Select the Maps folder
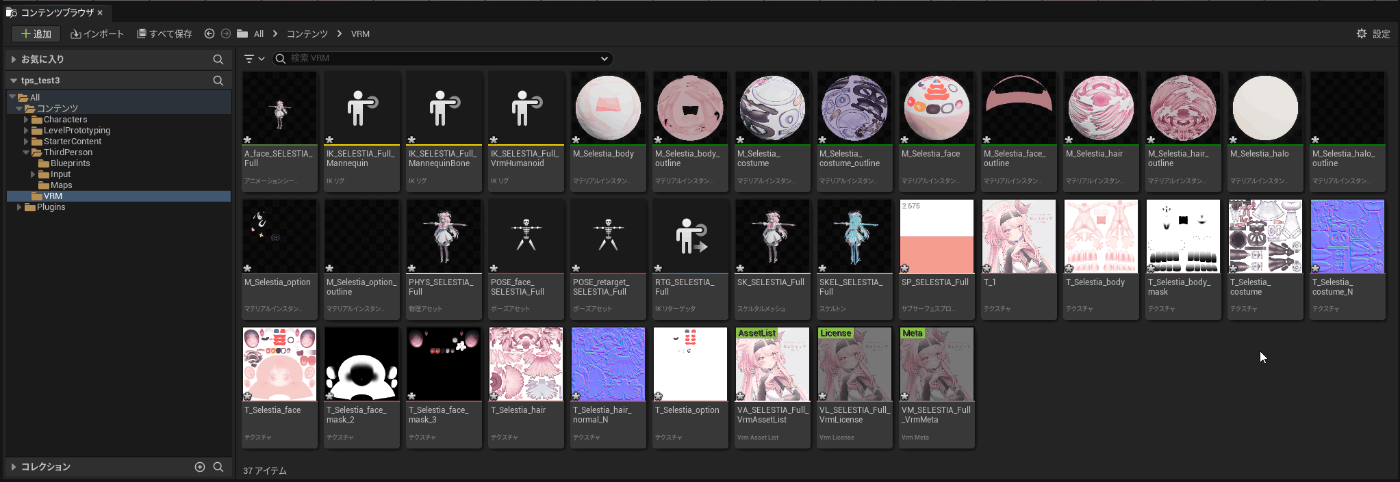Screen dimensions: 1400x482 click(x=118, y=185)
